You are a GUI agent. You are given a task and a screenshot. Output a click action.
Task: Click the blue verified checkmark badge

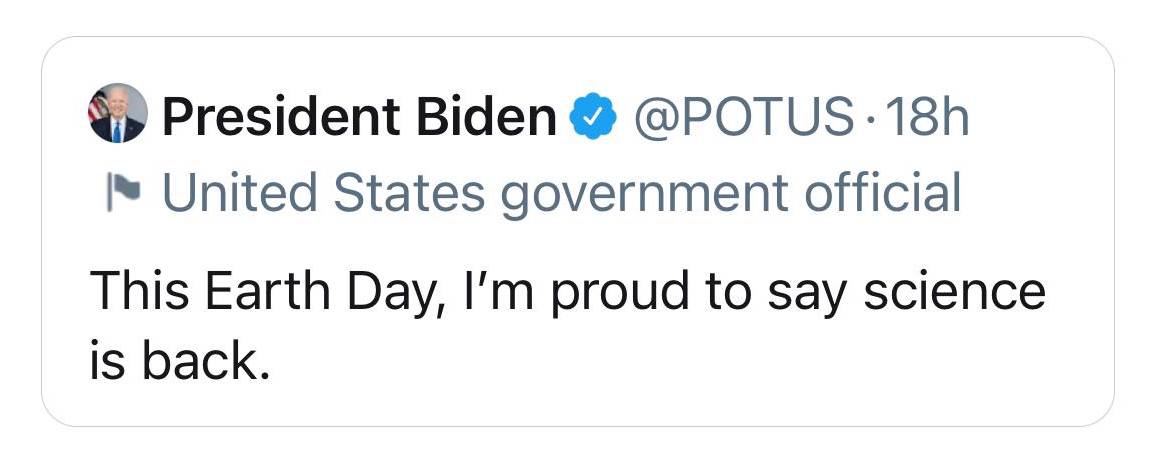(593, 119)
